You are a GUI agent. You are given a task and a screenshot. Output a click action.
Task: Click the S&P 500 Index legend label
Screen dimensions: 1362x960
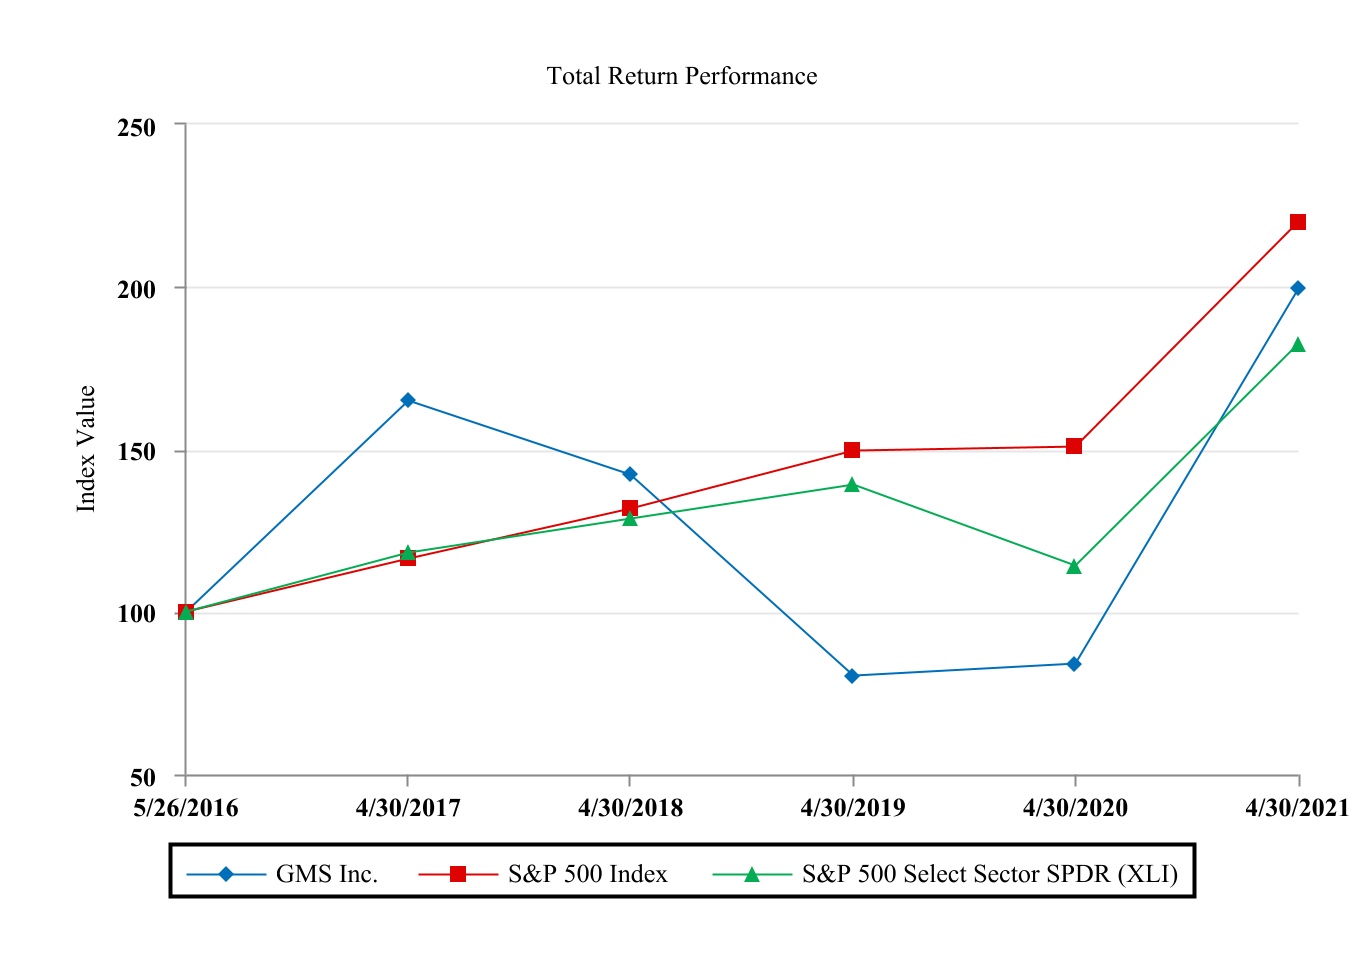click(588, 874)
